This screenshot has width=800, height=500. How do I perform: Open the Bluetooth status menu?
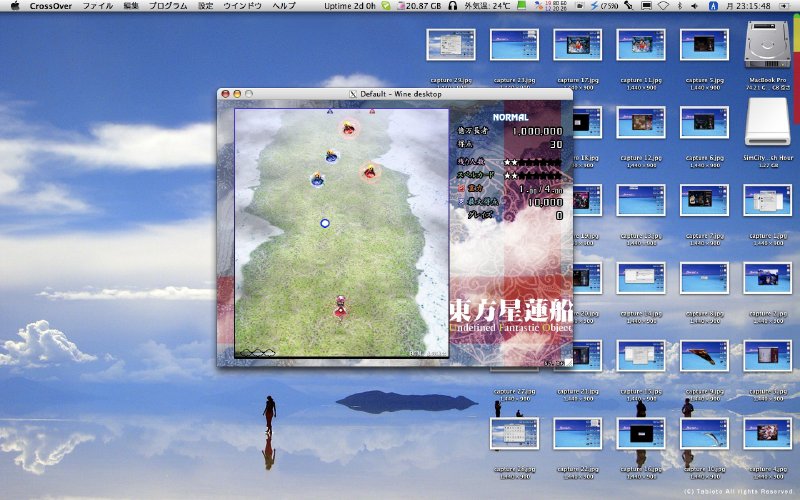(x=680, y=6)
